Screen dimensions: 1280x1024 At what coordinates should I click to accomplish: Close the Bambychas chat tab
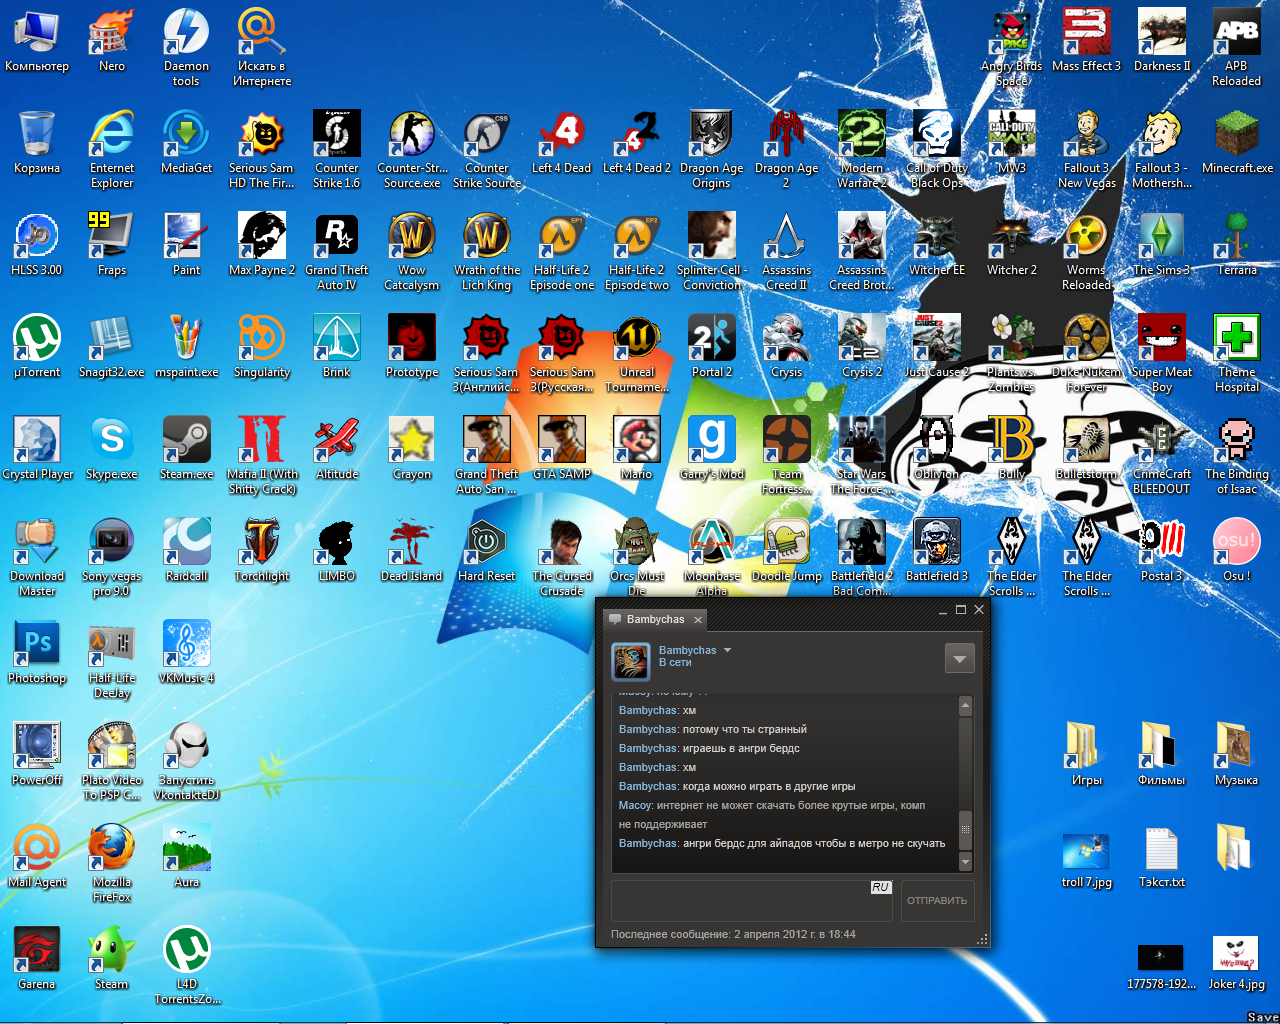click(698, 620)
